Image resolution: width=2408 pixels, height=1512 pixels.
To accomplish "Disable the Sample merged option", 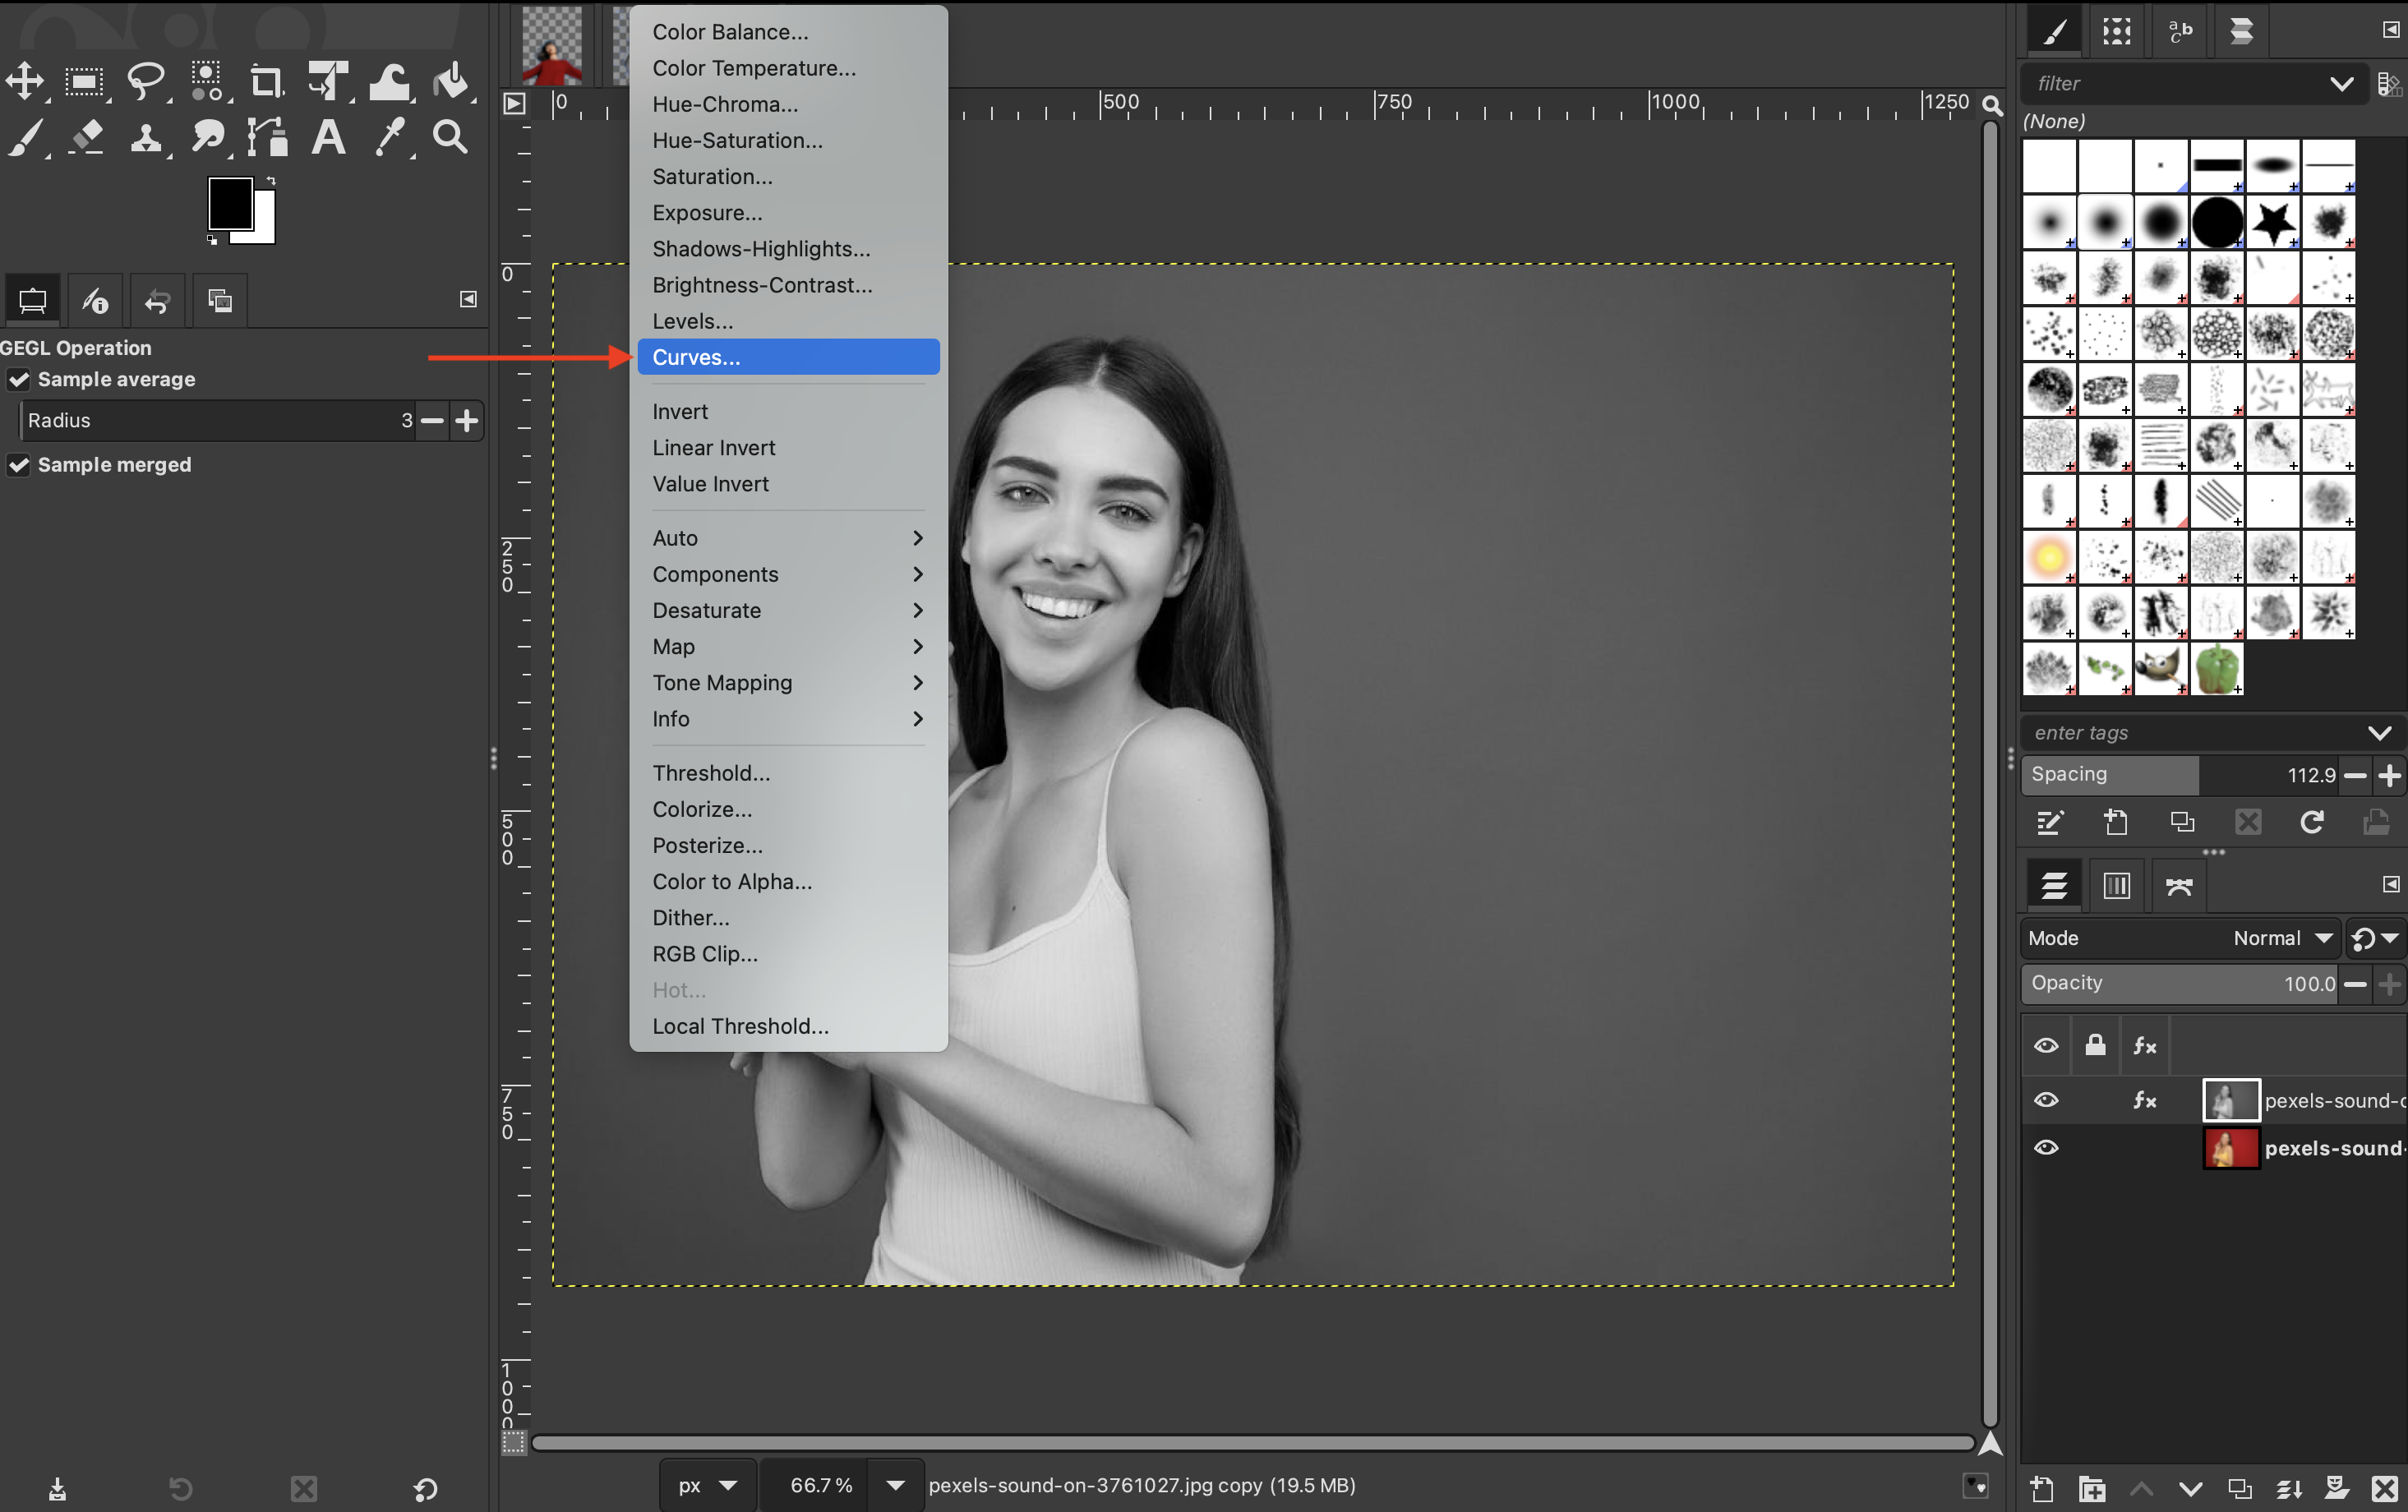I will pos(19,465).
